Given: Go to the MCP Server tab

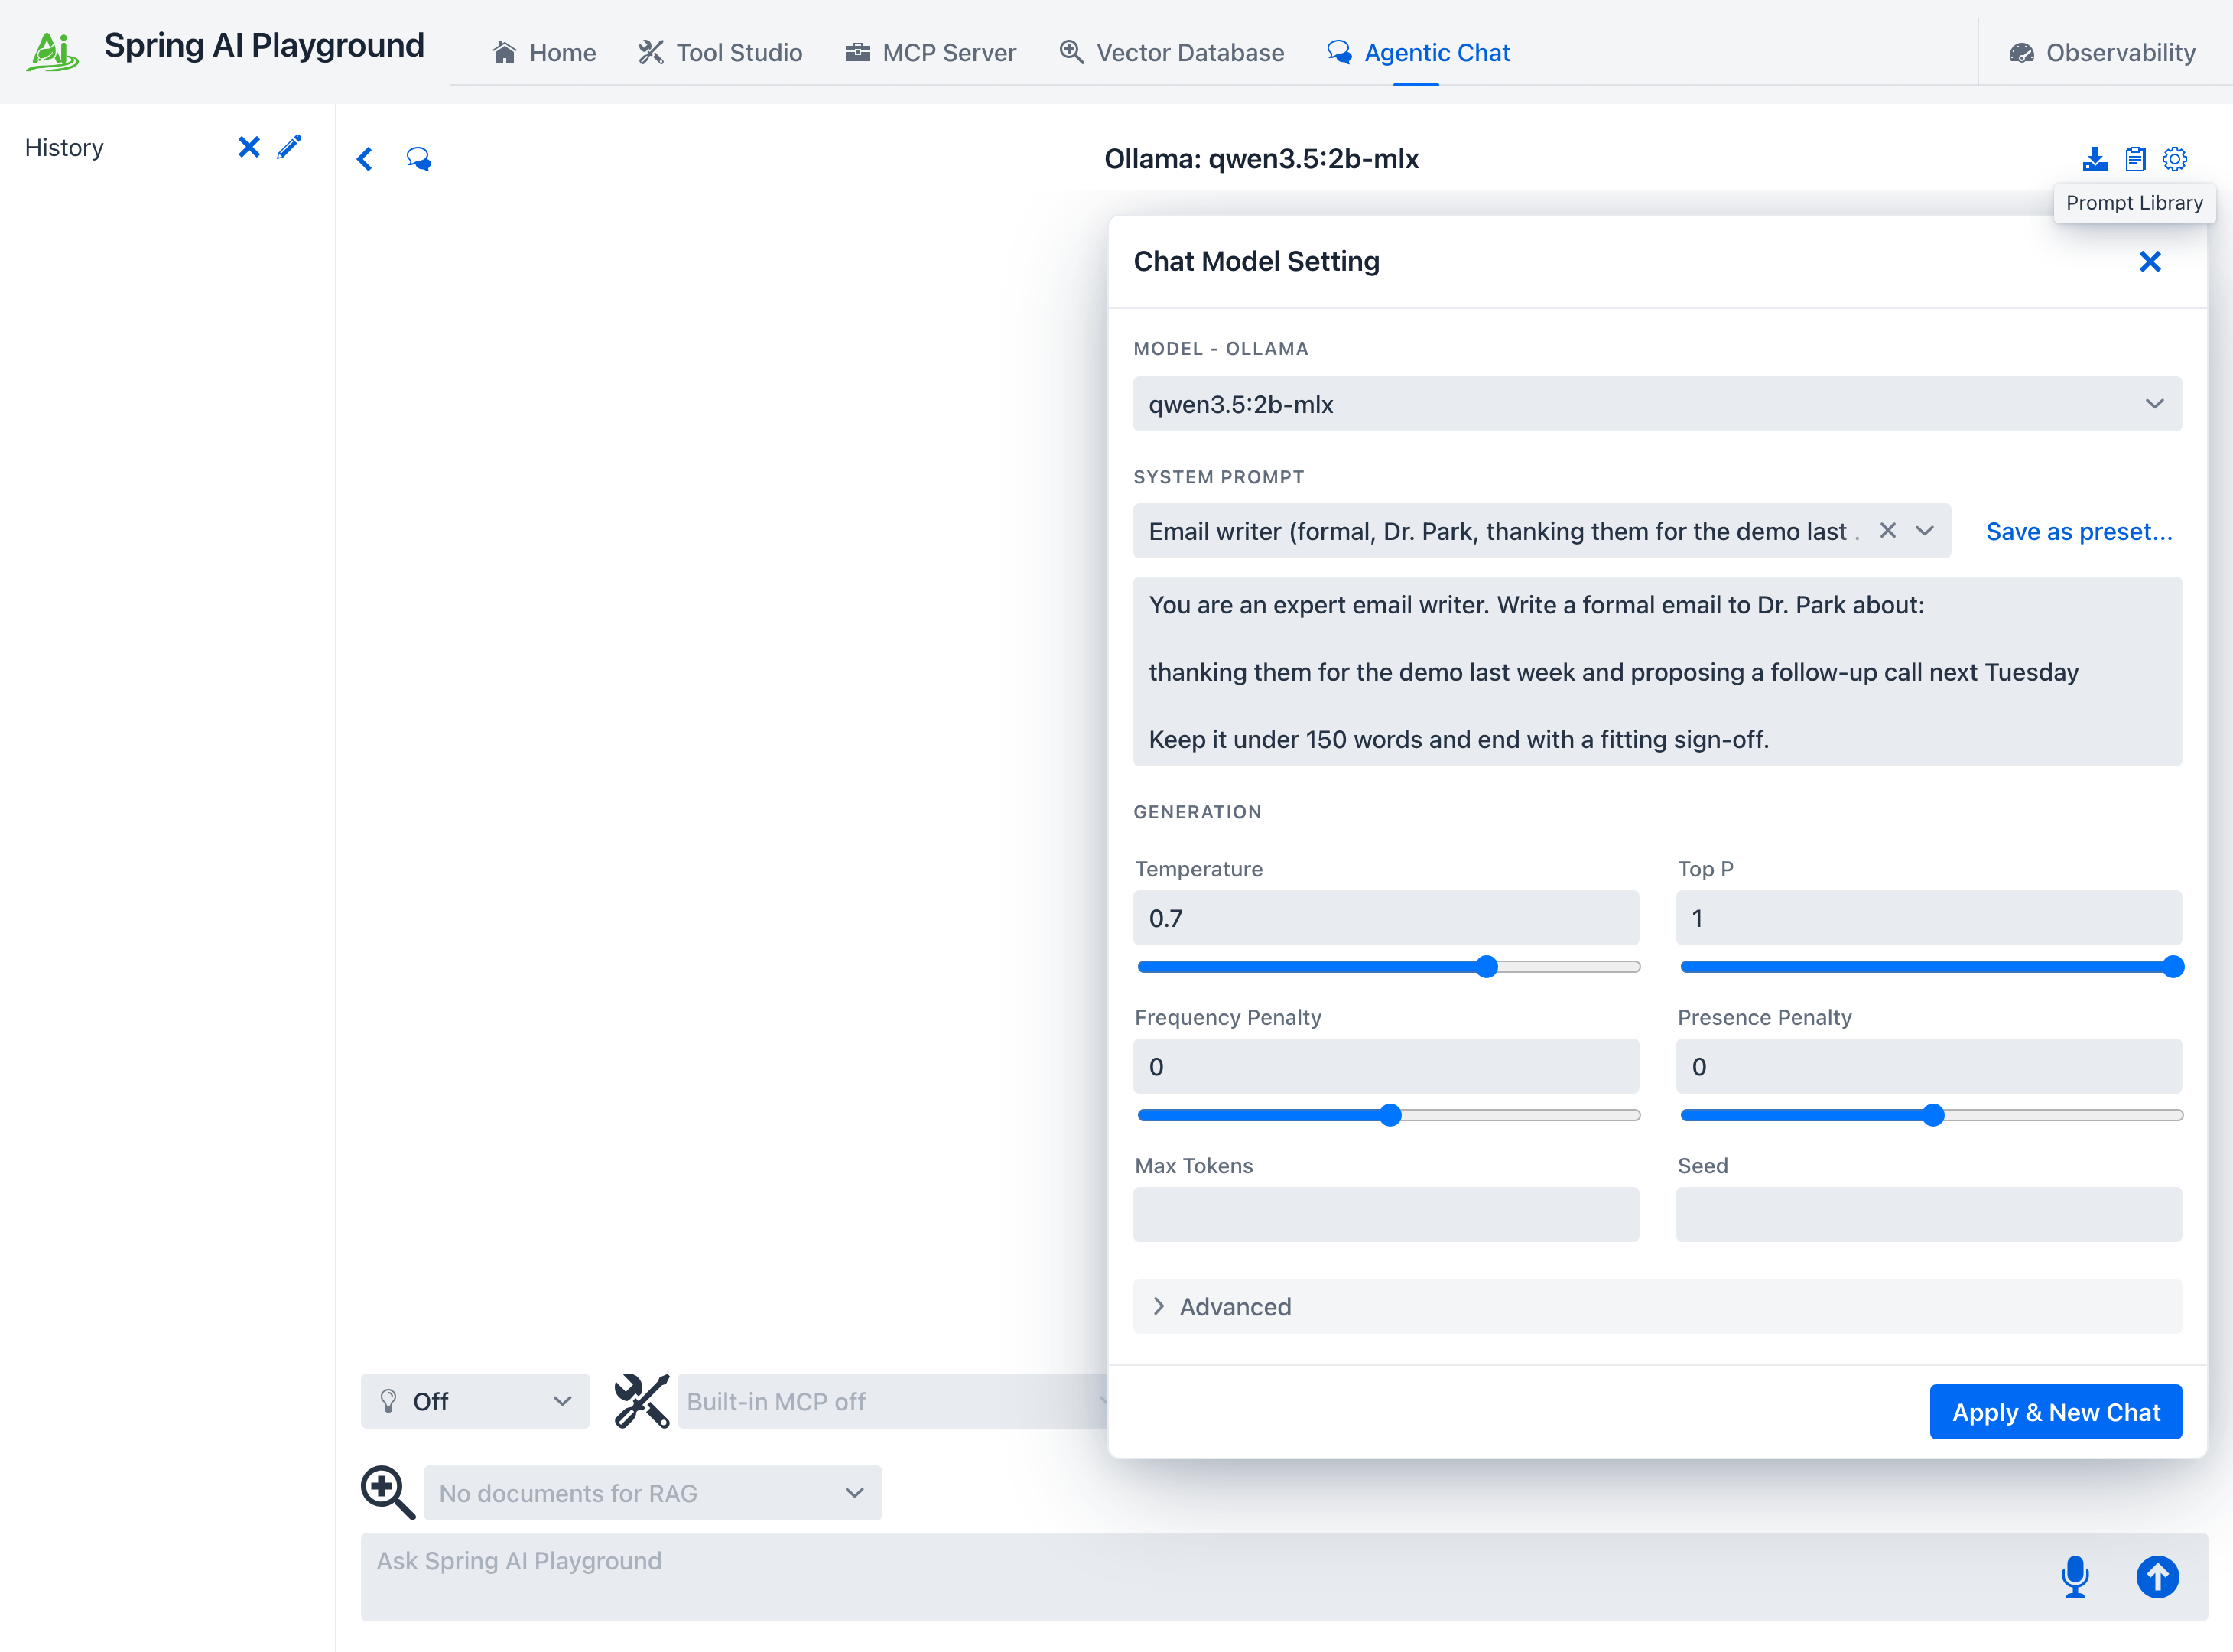Looking at the screenshot, I should point(931,52).
